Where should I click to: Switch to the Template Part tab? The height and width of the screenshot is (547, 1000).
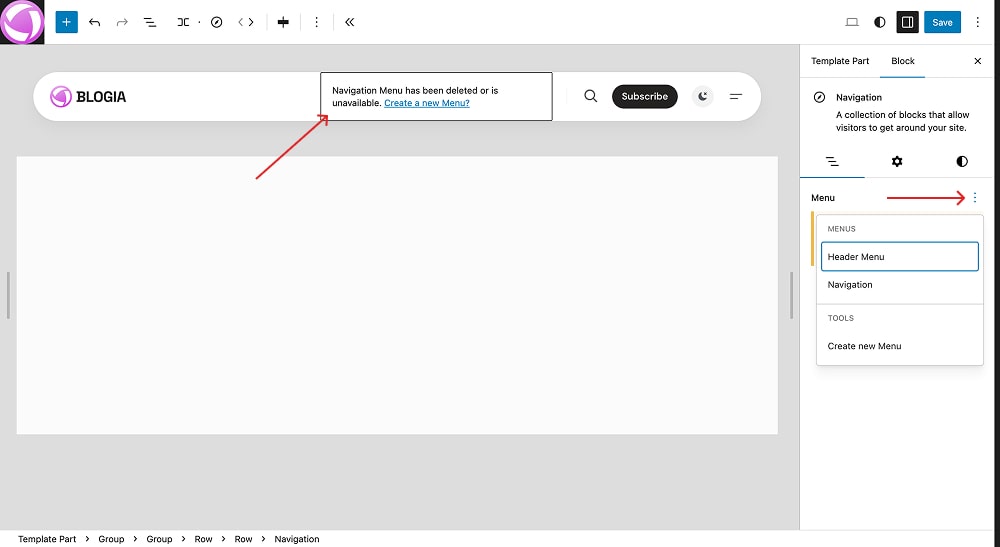click(x=839, y=61)
